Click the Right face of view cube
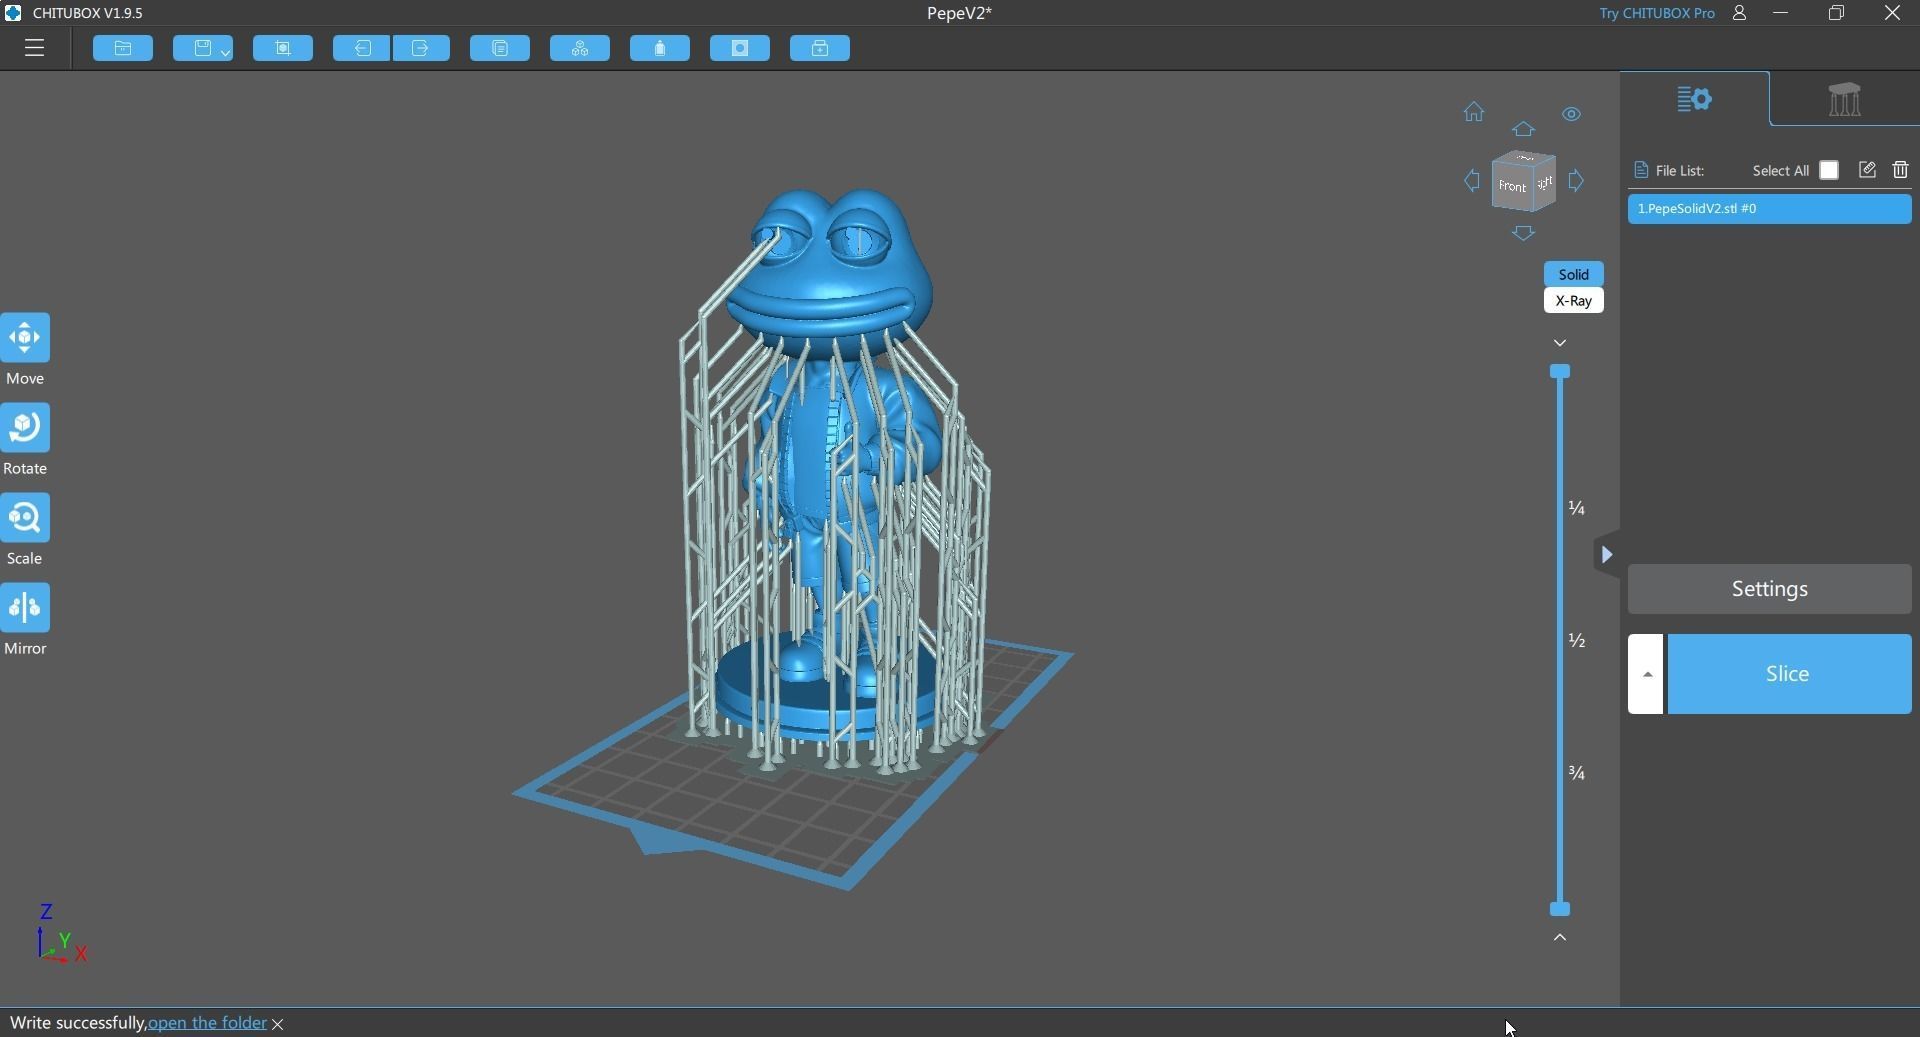1920x1037 pixels. pos(1544,182)
